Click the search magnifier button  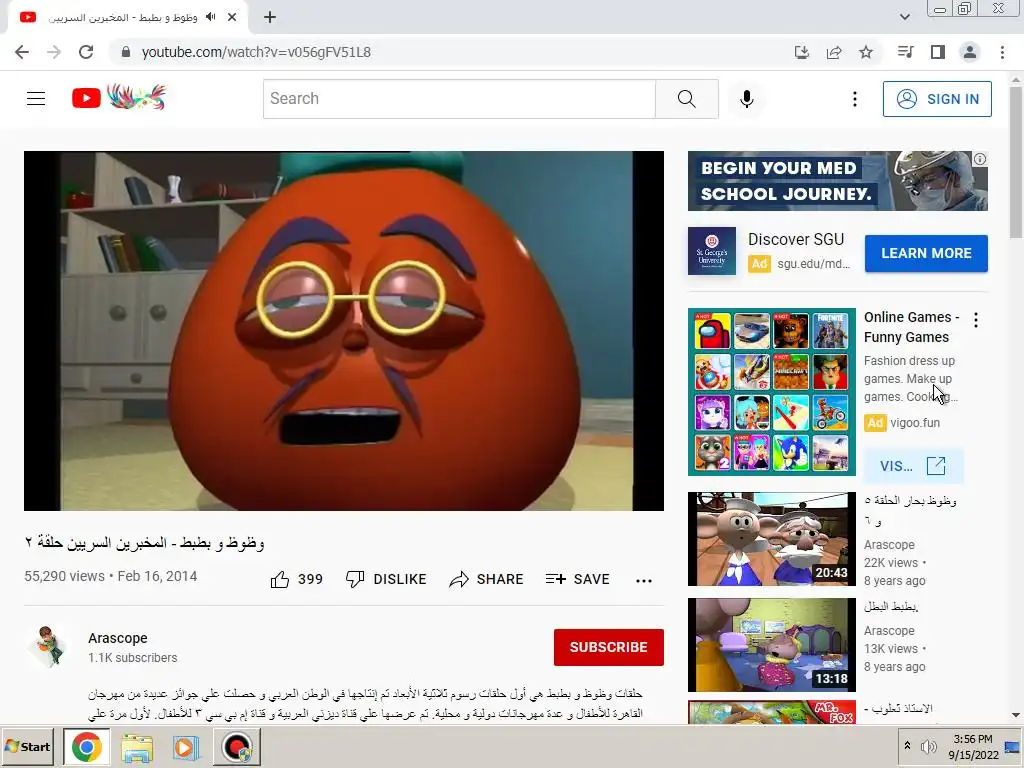(686, 99)
